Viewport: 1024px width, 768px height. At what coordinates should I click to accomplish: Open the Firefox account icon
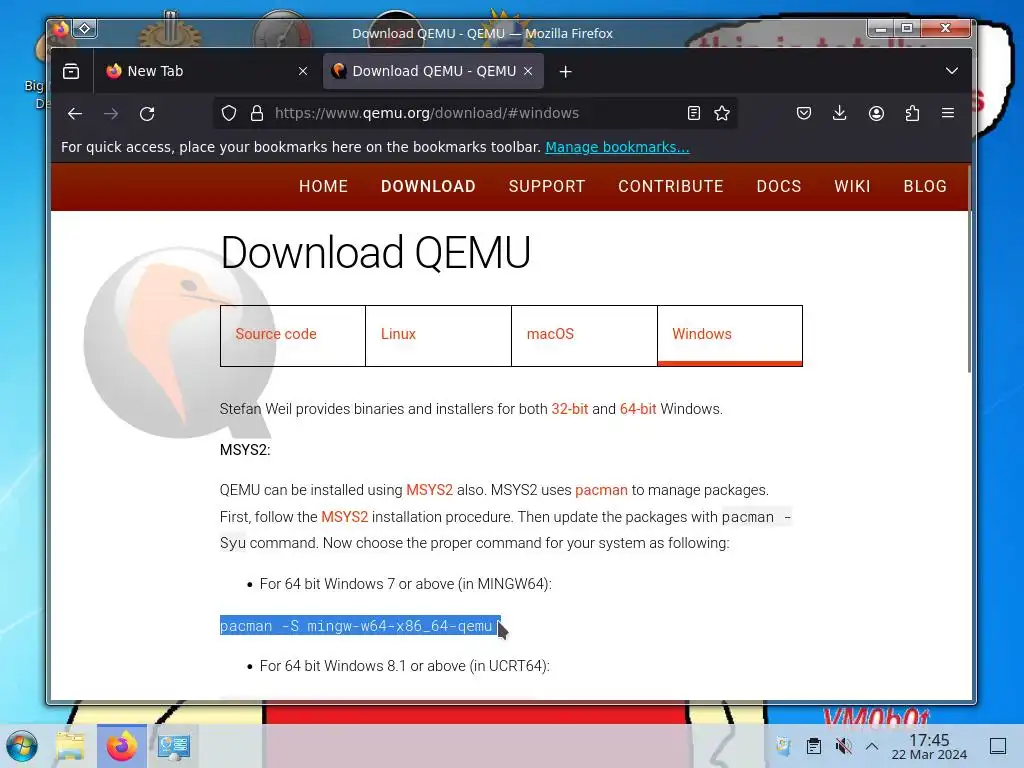click(876, 113)
